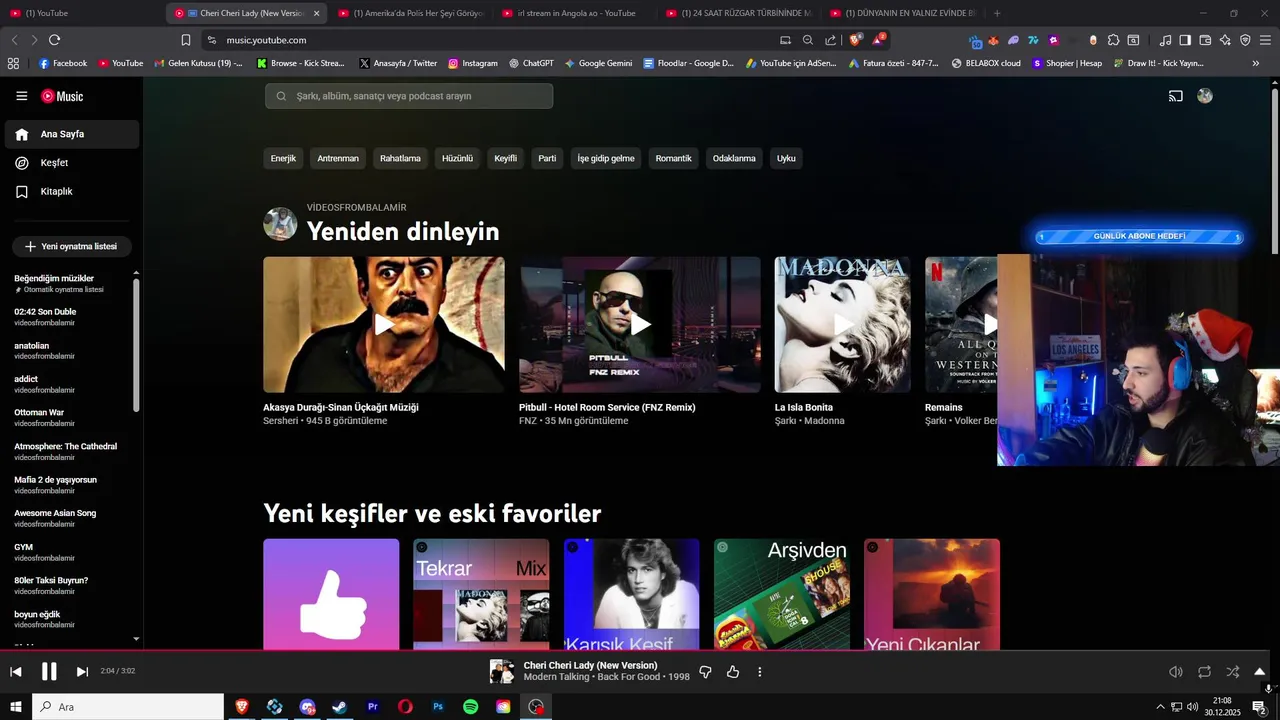Click the YouTube Music logo

(62, 96)
